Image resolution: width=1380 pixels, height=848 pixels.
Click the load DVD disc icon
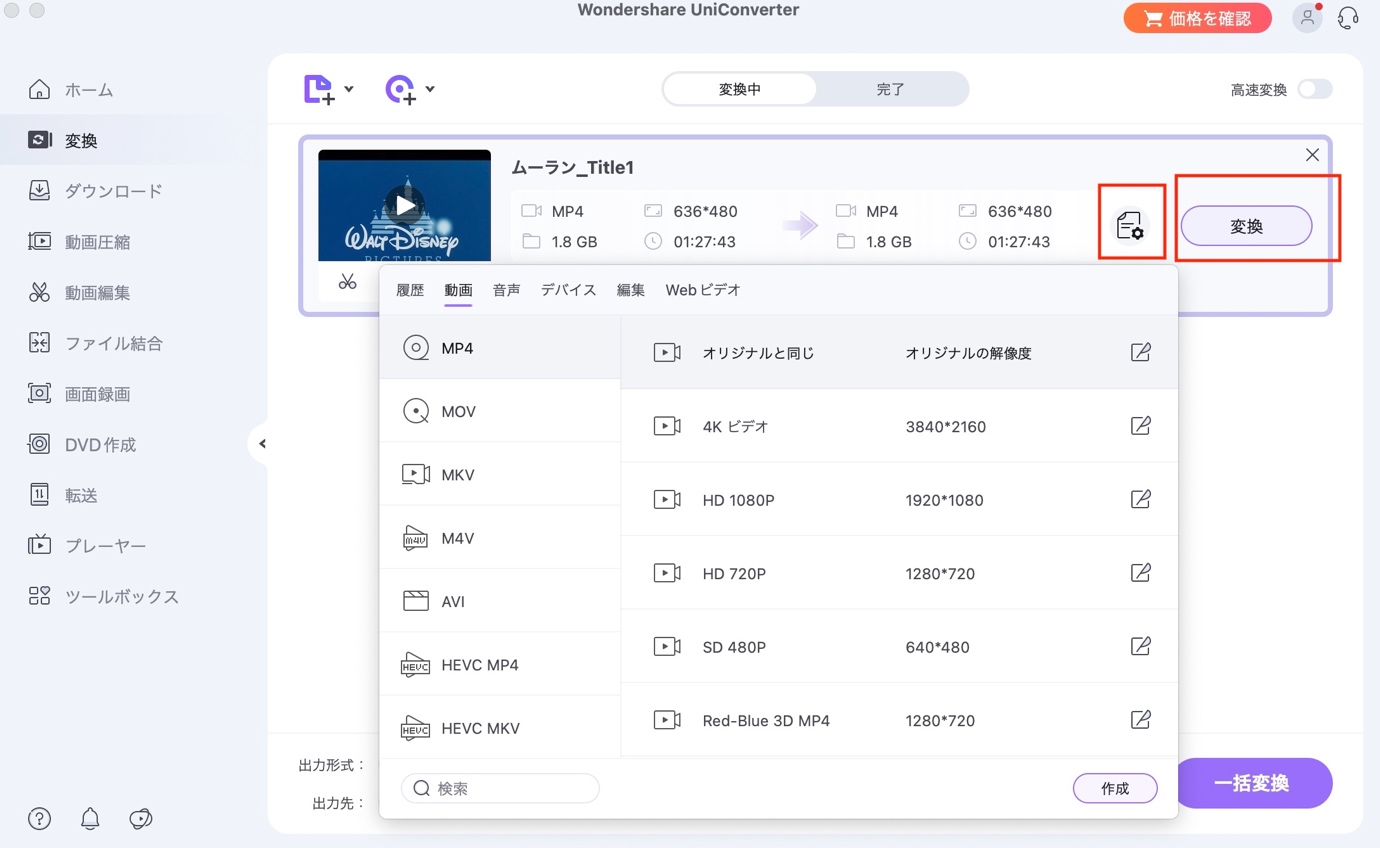(401, 89)
